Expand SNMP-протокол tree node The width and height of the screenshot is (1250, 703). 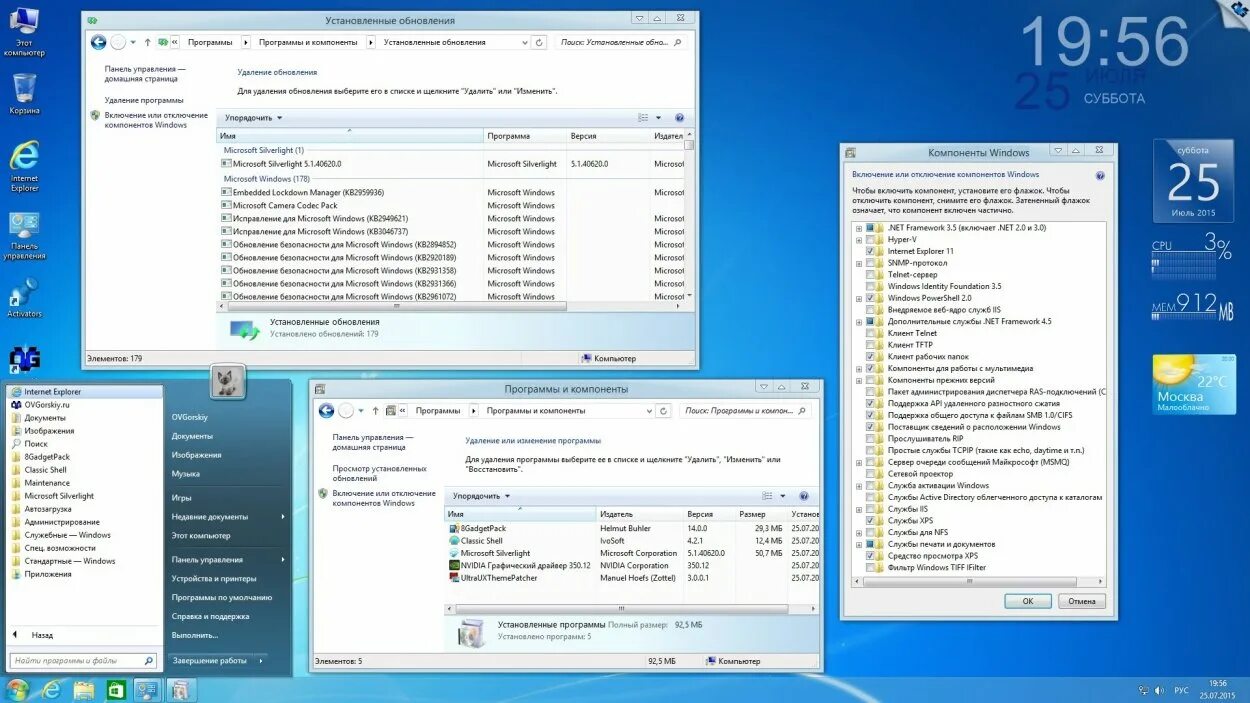tap(859, 263)
